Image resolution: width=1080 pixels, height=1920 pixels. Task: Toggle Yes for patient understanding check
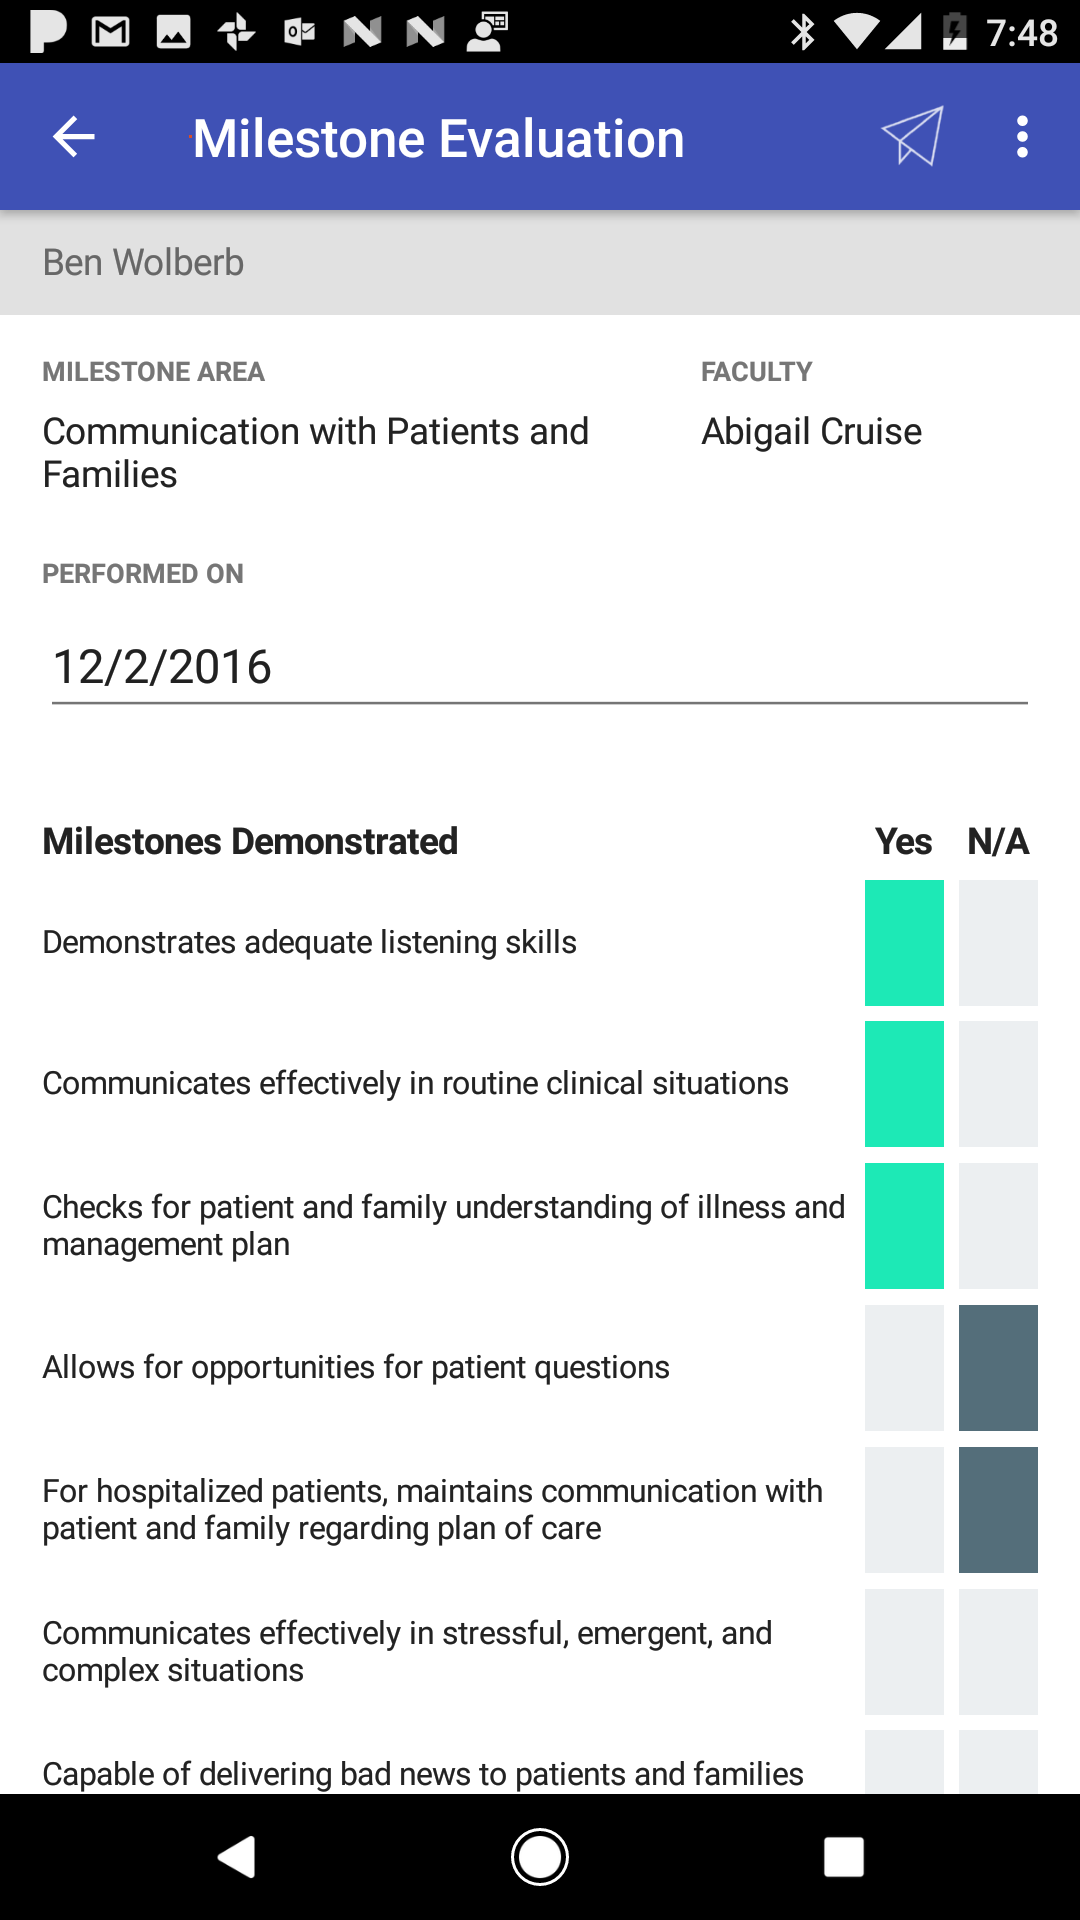(904, 1226)
